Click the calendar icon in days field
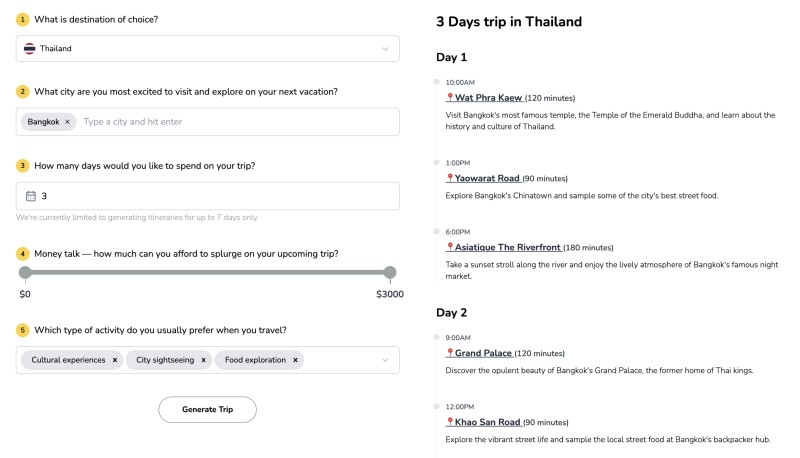This screenshot has height=458, width=800. pos(31,196)
